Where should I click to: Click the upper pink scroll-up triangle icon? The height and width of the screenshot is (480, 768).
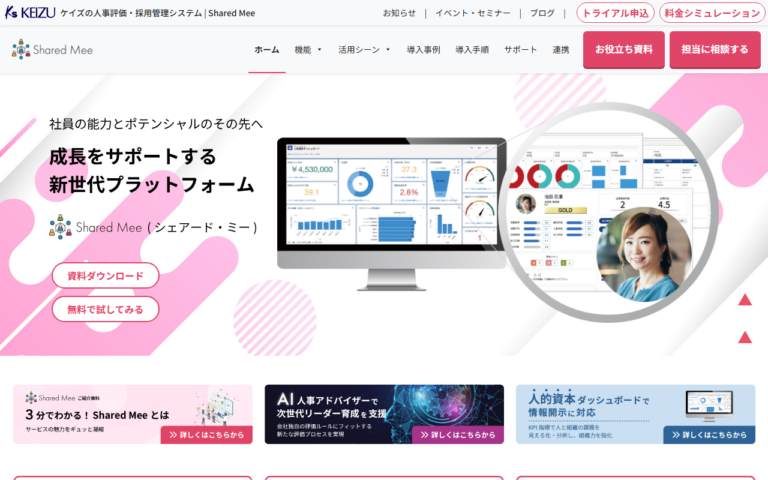tap(745, 299)
